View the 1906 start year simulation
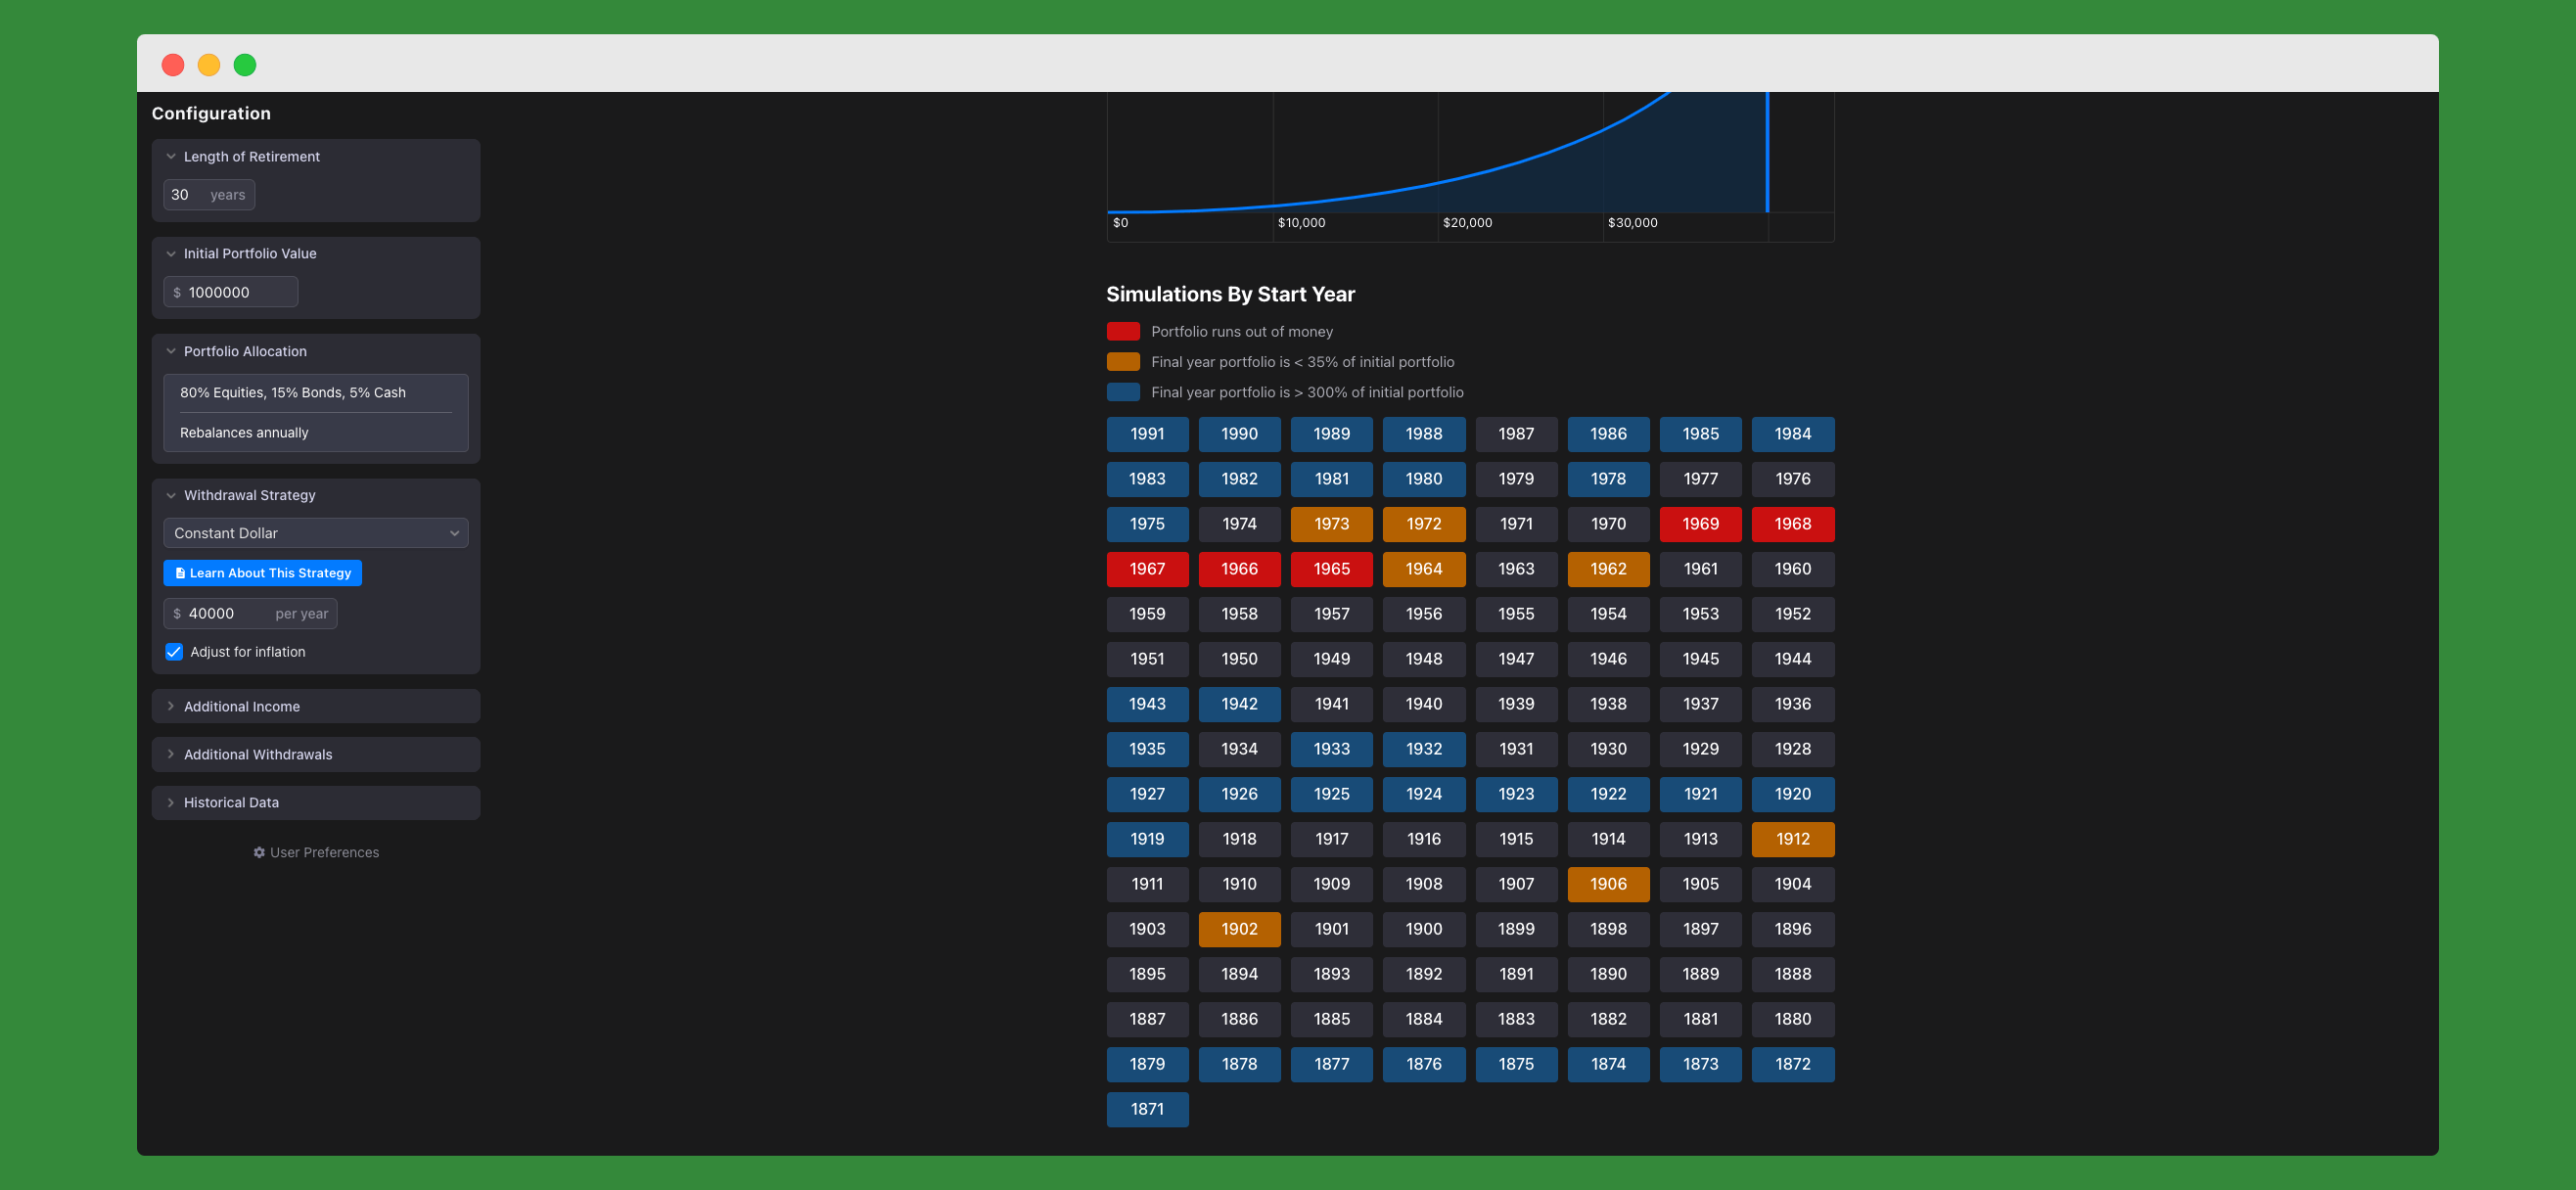 [1608, 883]
